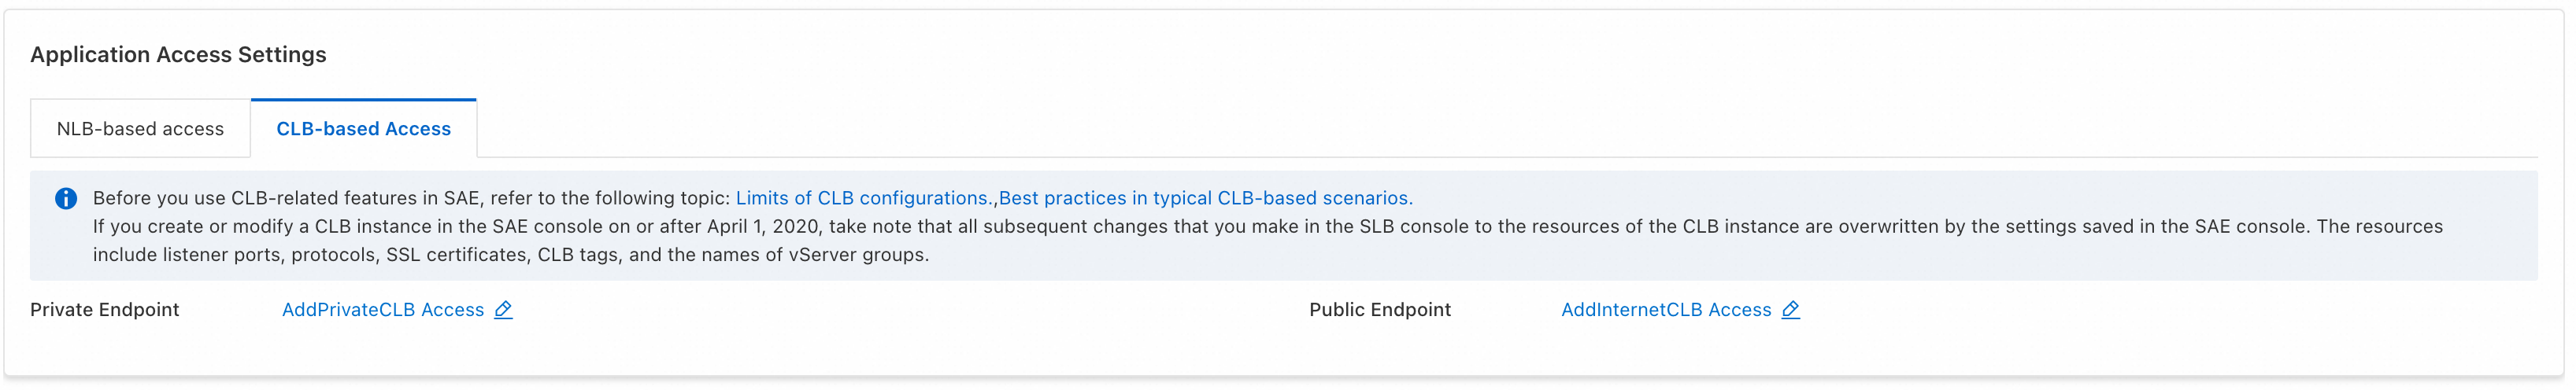Screen dimensions: 2576x390
Task: Click the Public Endpoint label
Action: [1379, 310]
